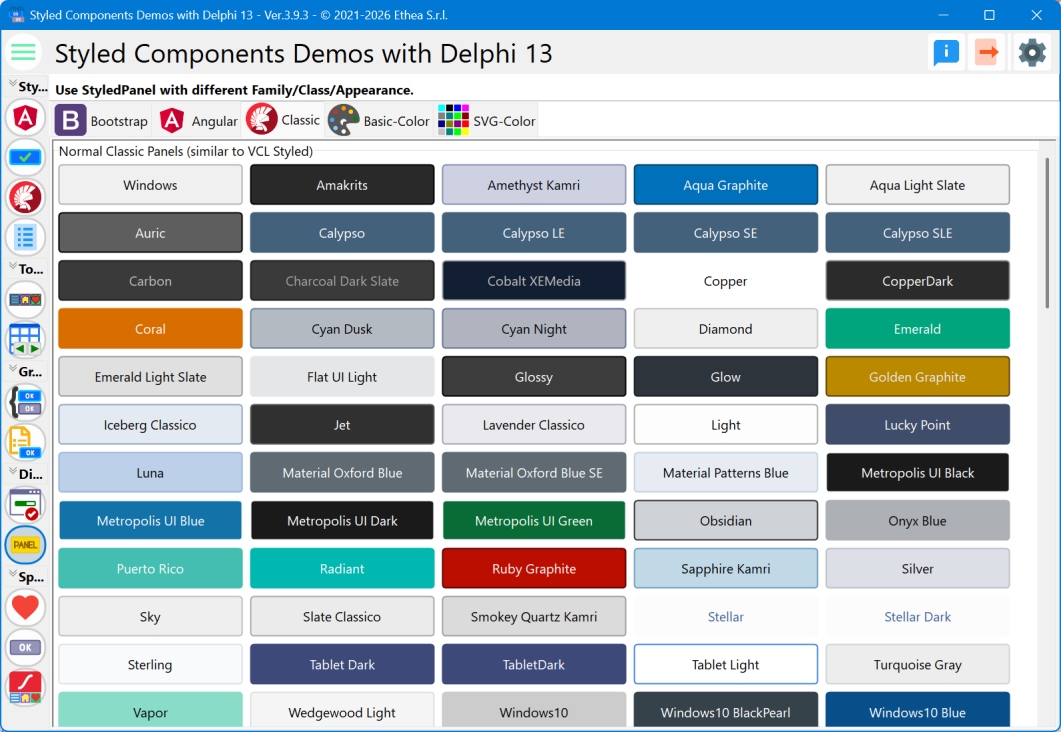Switch to the Angular tab
The image size is (1061, 732).
pyautogui.click(x=198, y=120)
